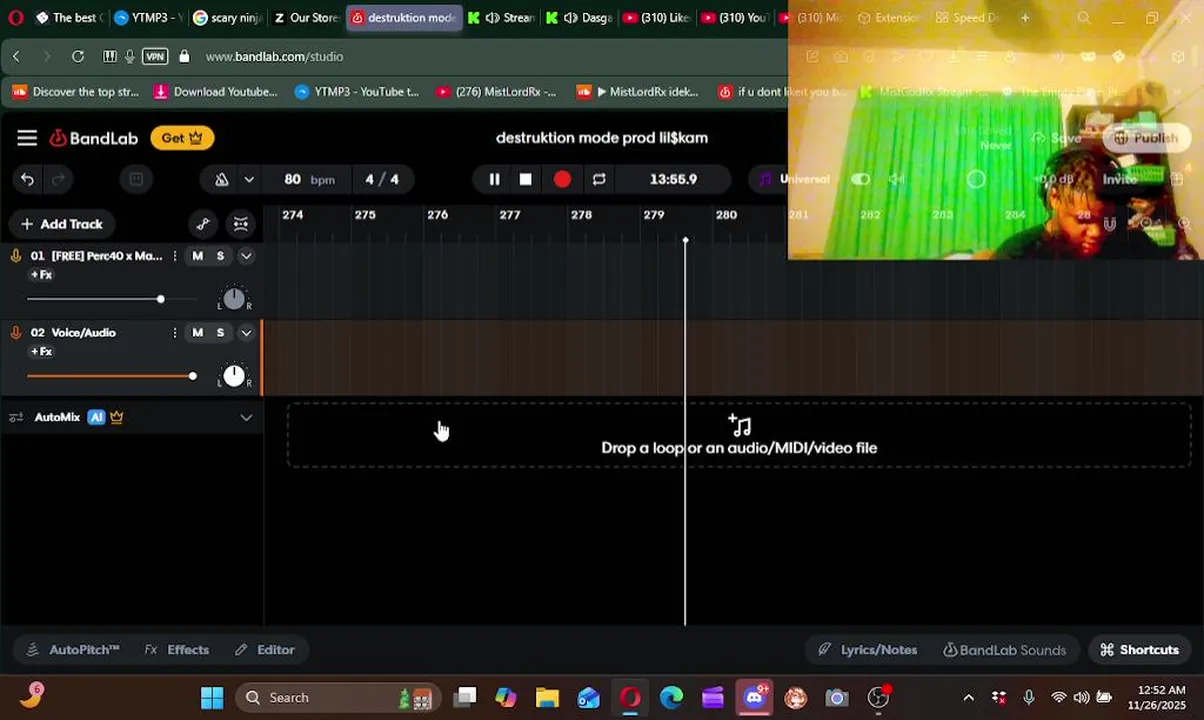Open the three-dot menu for track 01
This screenshot has width=1204, height=720.
(x=175, y=256)
